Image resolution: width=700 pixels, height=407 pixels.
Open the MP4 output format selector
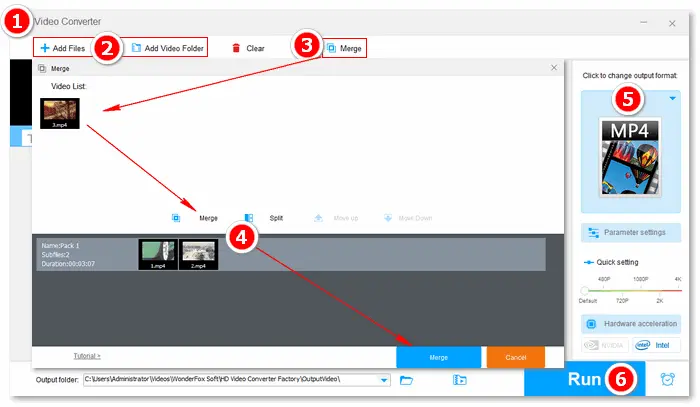click(x=630, y=155)
